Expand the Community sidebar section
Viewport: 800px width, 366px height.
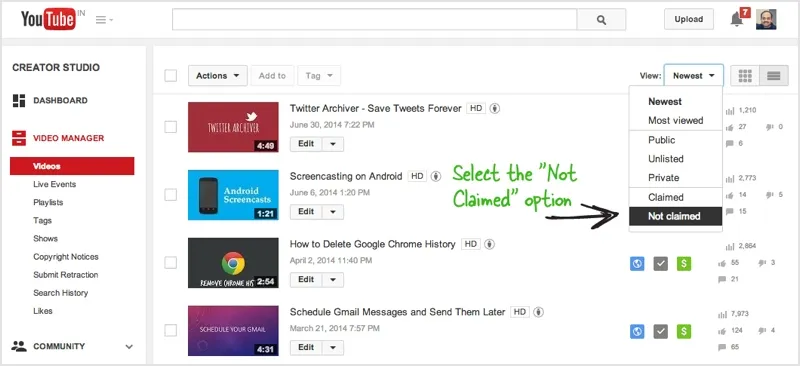coord(129,347)
